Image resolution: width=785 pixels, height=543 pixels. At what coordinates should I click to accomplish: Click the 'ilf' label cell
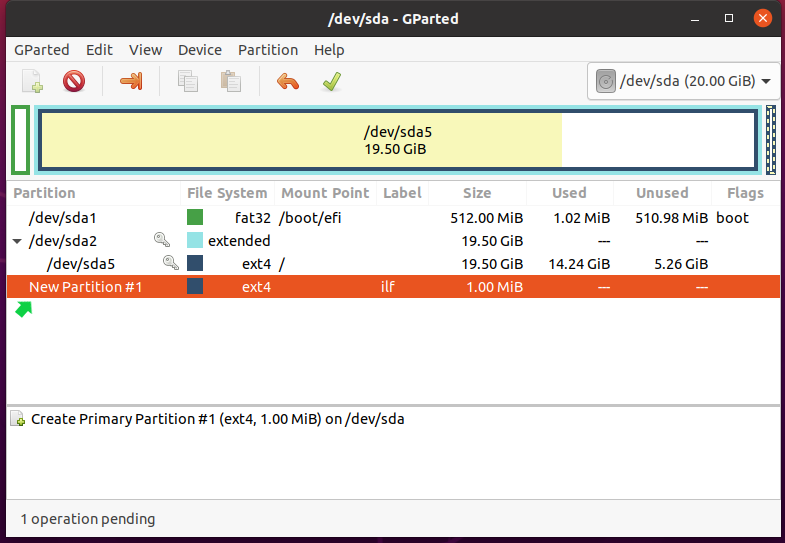(387, 287)
